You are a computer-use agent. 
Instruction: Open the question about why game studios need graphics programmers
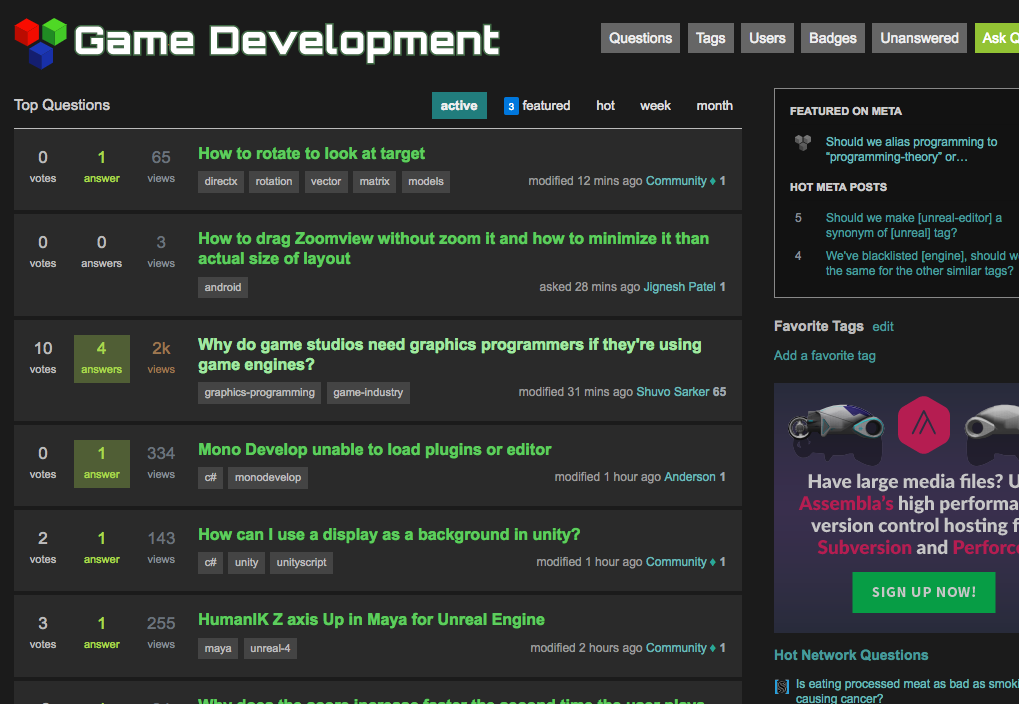tap(448, 344)
